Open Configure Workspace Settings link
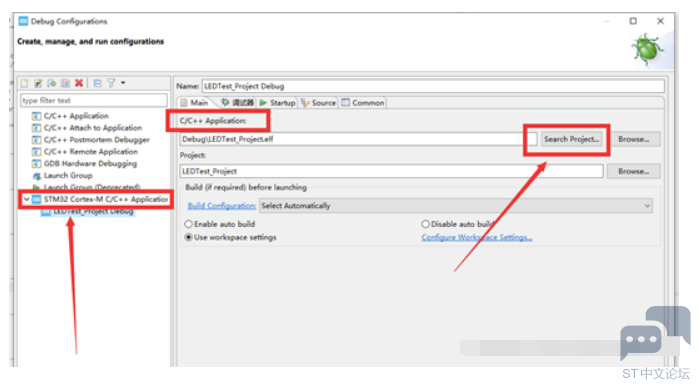The height and width of the screenshot is (389, 699). [x=477, y=237]
